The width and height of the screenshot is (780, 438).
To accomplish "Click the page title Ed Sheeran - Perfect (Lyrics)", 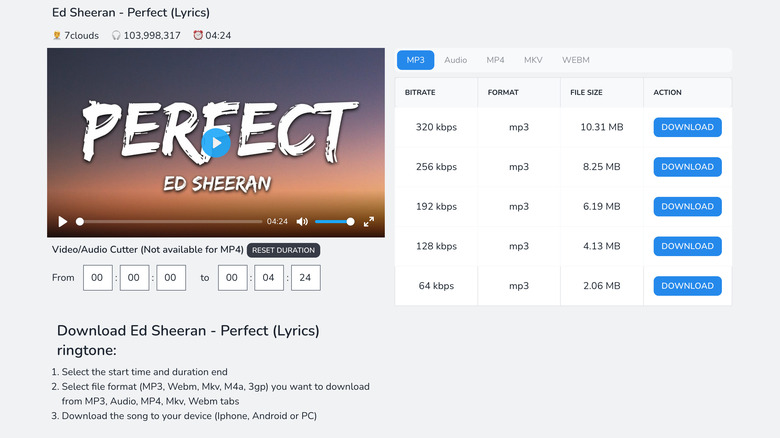I will point(131,12).
